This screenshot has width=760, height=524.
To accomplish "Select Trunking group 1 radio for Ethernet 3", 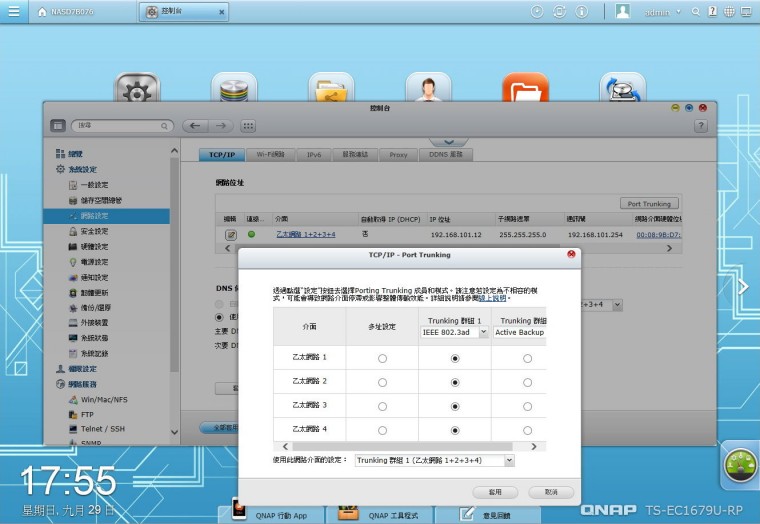I will (x=456, y=406).
